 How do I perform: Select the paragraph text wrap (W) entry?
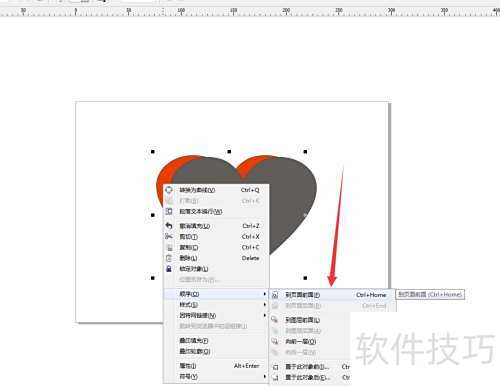click(216, 211)
